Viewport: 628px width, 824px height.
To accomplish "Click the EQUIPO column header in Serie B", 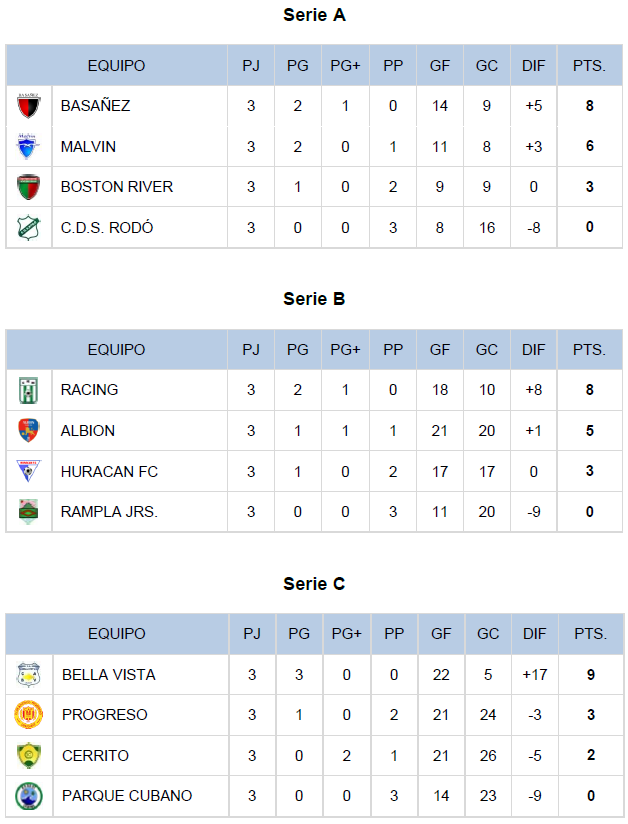I will click(116, 349).
